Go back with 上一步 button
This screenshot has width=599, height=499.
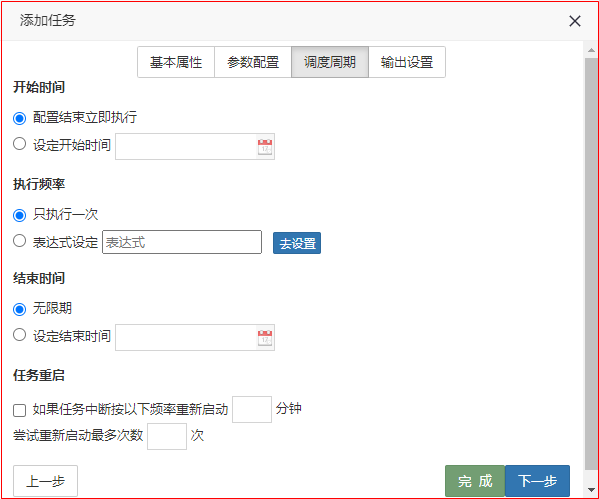pyautogui.click(x=45, y=481)
